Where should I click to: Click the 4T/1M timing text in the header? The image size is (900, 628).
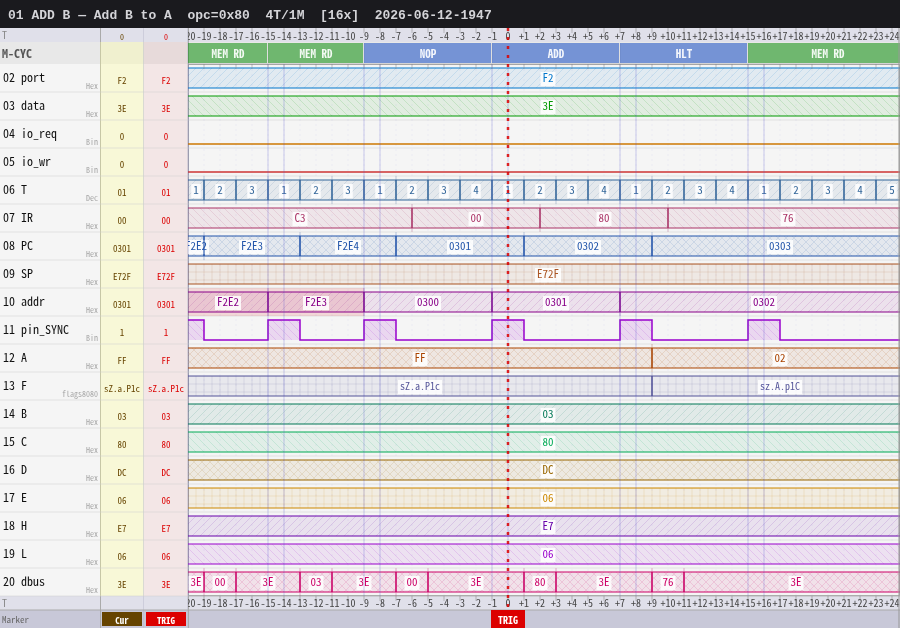coord(285,15)
